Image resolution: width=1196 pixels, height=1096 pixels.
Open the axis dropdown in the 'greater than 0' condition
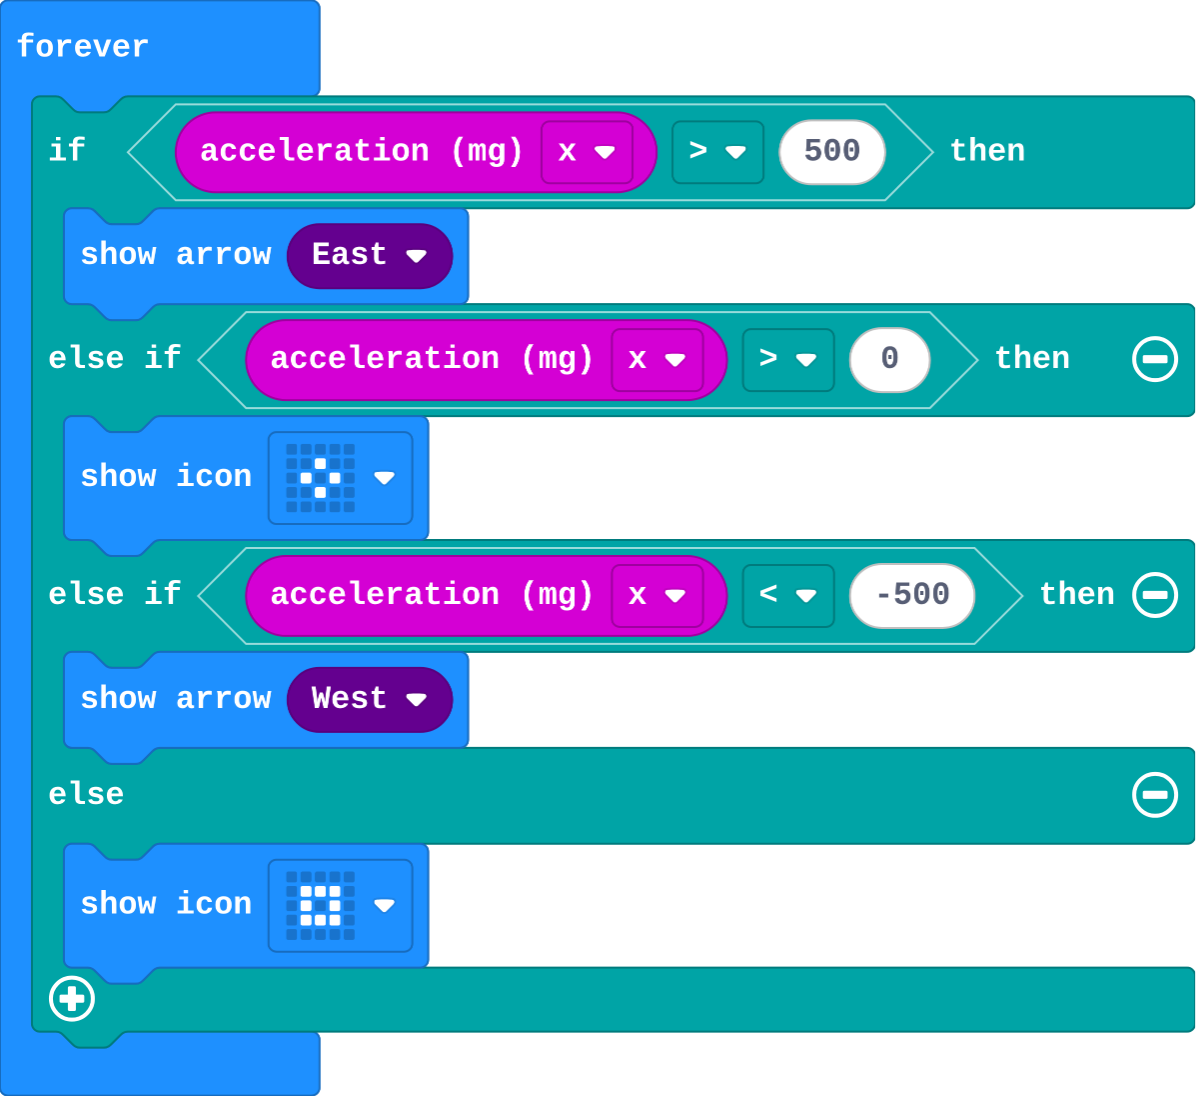[x=657, y=359]
